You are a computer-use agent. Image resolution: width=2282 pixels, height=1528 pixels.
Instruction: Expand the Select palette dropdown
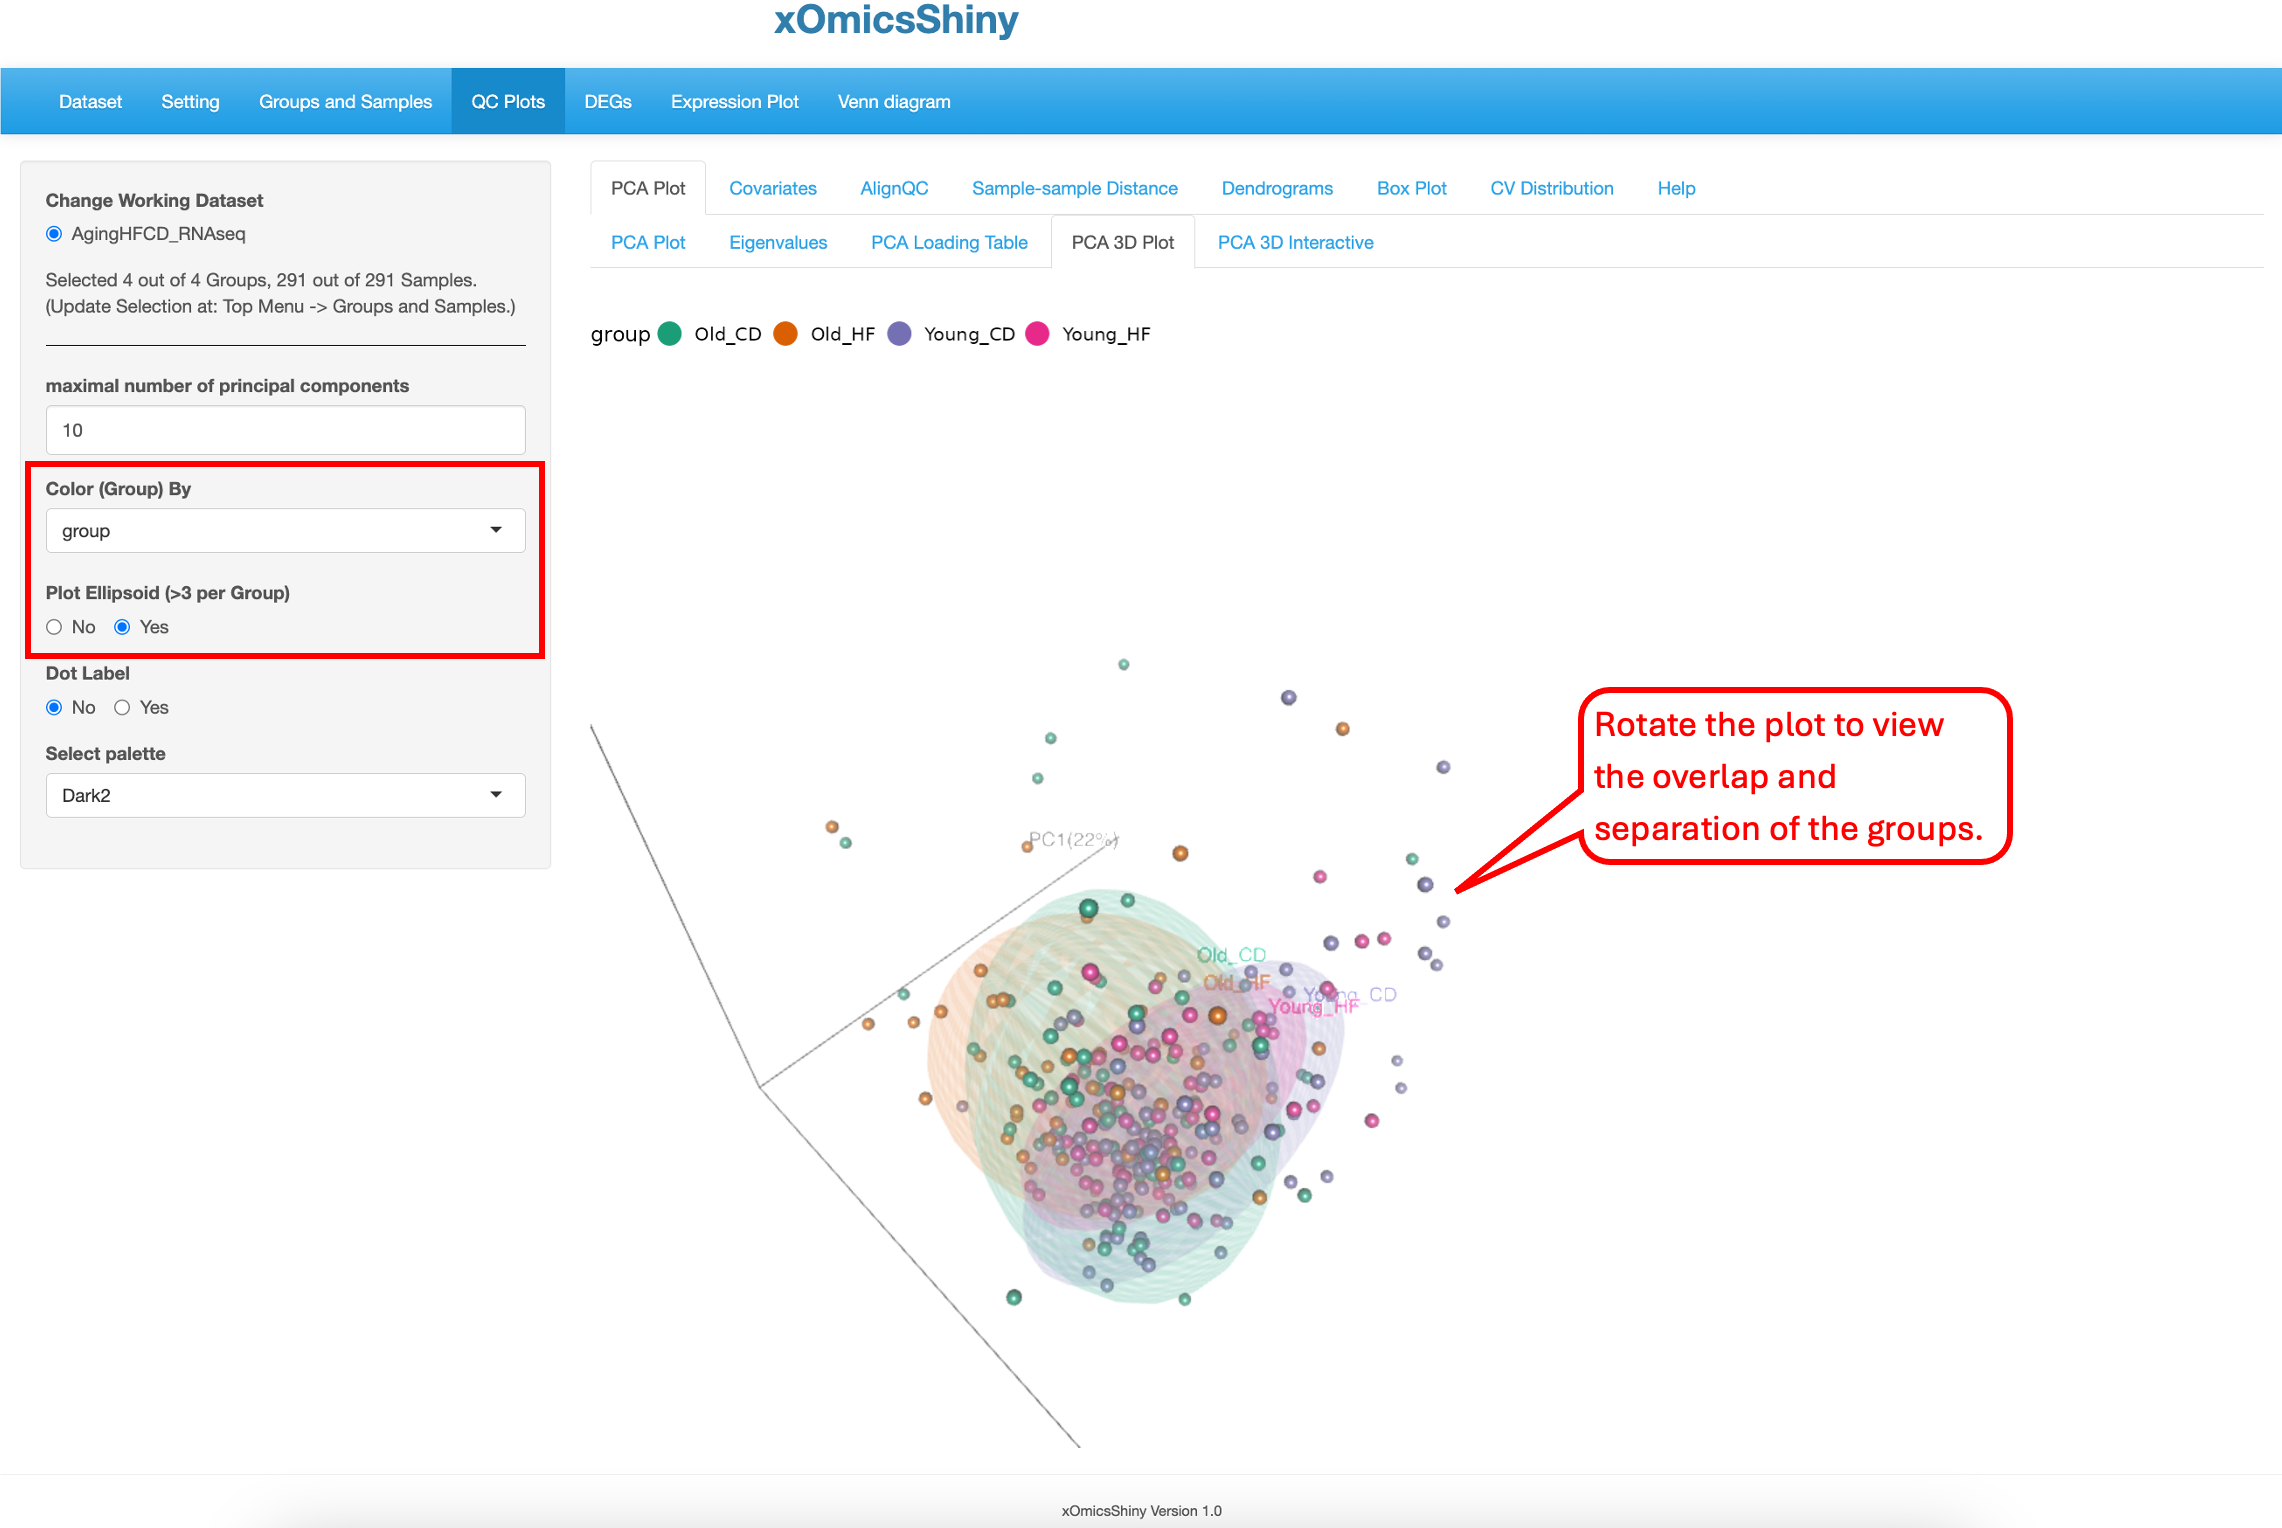[285, 795]
